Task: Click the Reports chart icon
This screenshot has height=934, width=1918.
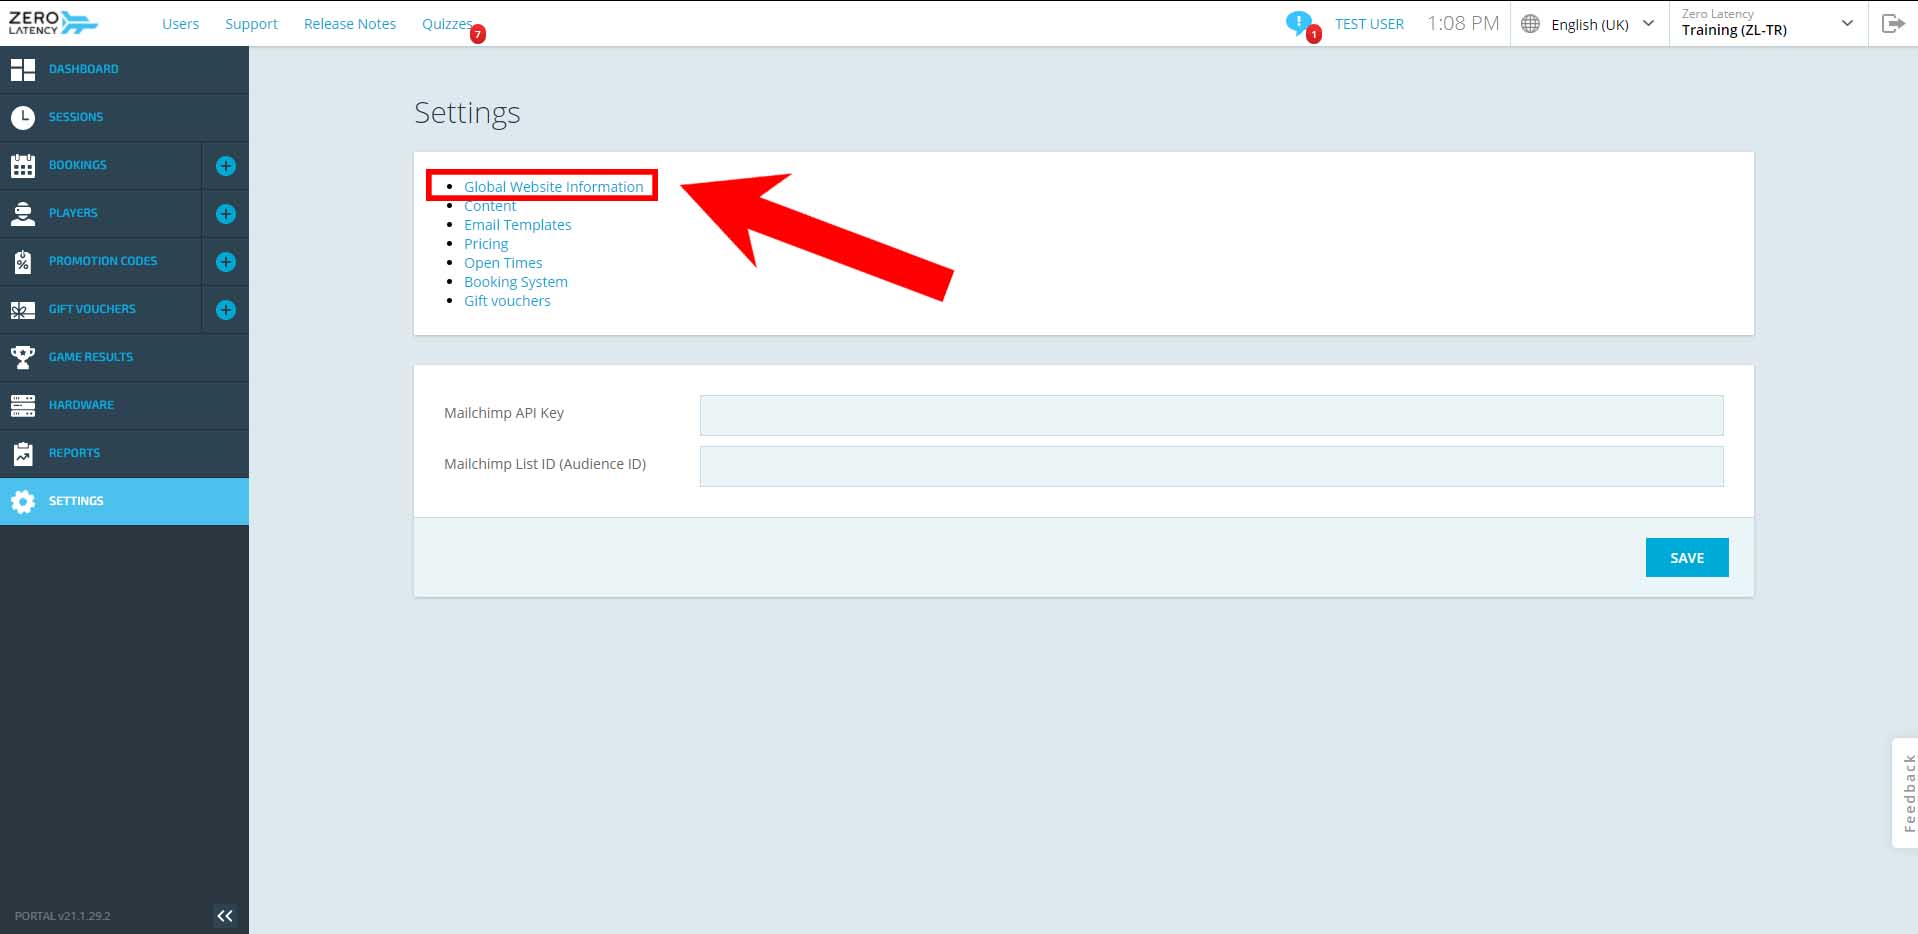Action: [x=23, y=453]
